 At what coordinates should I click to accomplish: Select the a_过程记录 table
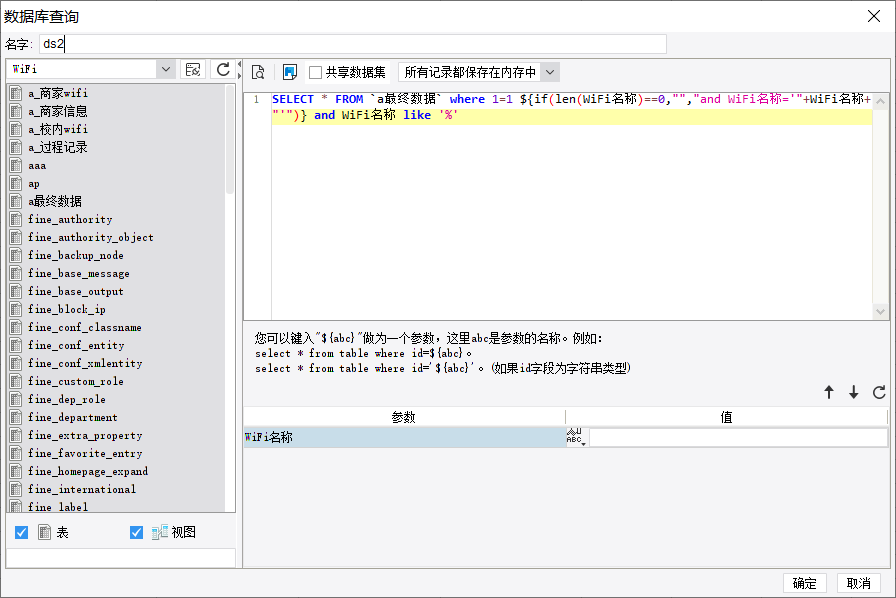58,147
